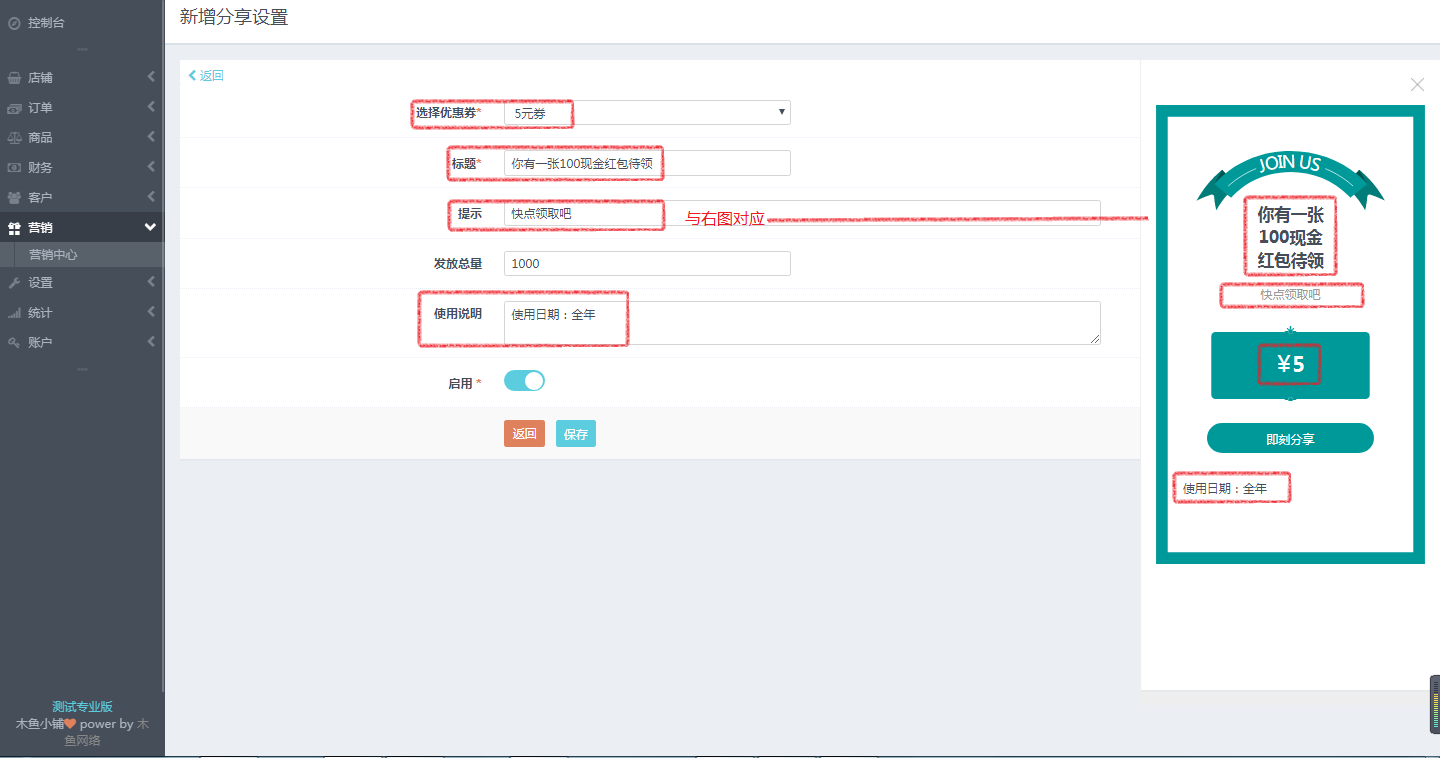Close the preview panel with X
Image resolution: width=1440 pixels, height=763 pixels.
1417,85
